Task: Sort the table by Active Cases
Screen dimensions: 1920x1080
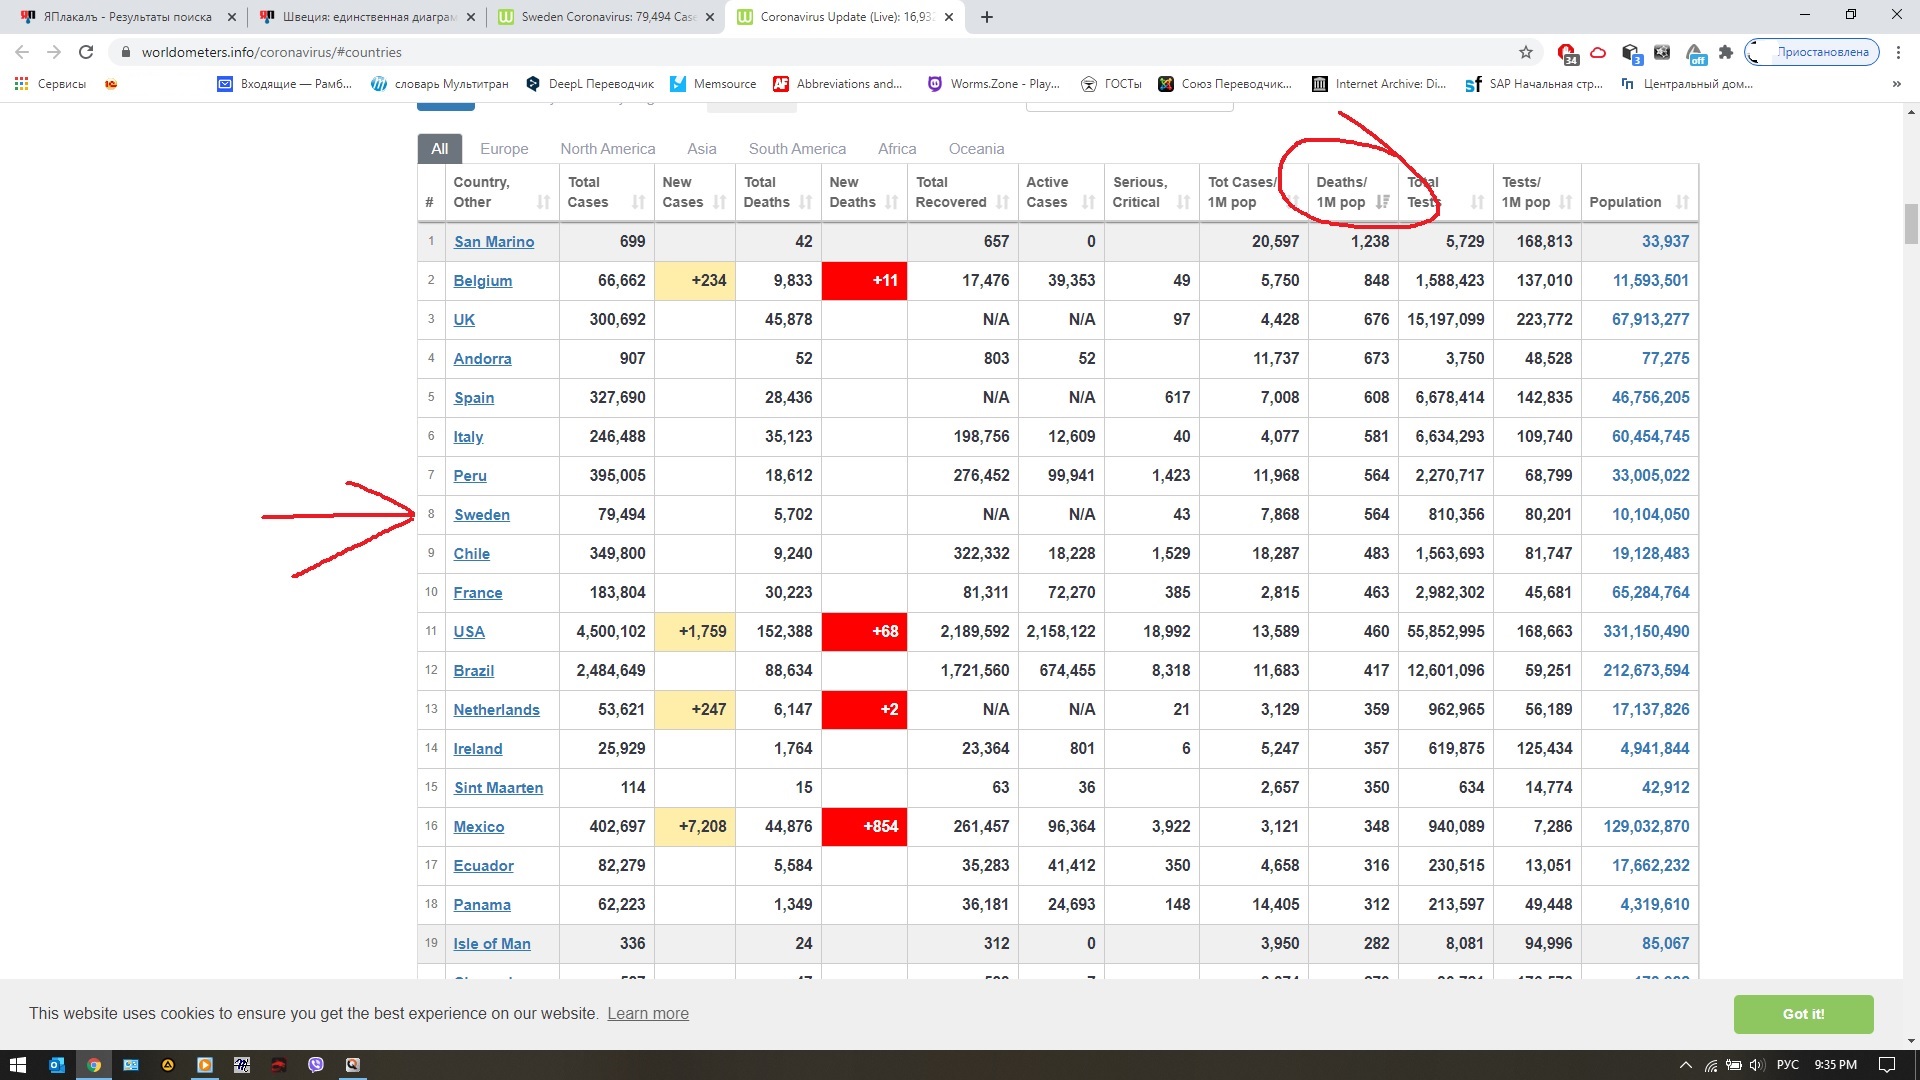Action: tap(1061, 192)
